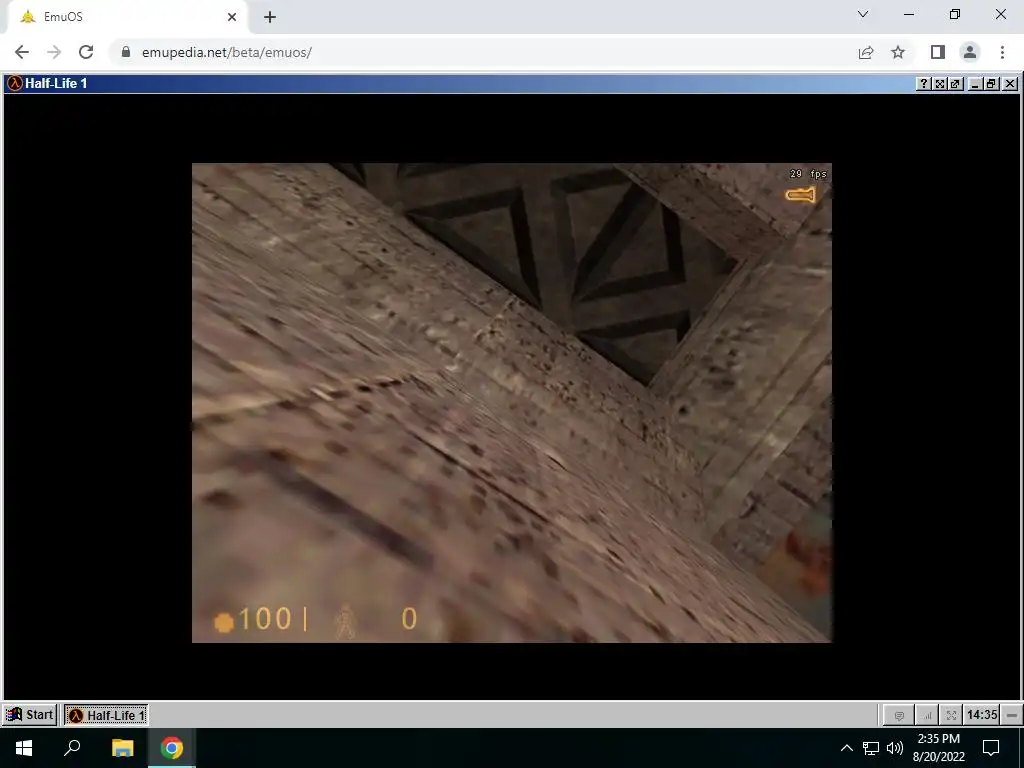
Task: Click the 29 fps counter
Action: pyautogui.click(x=808, y=174)
